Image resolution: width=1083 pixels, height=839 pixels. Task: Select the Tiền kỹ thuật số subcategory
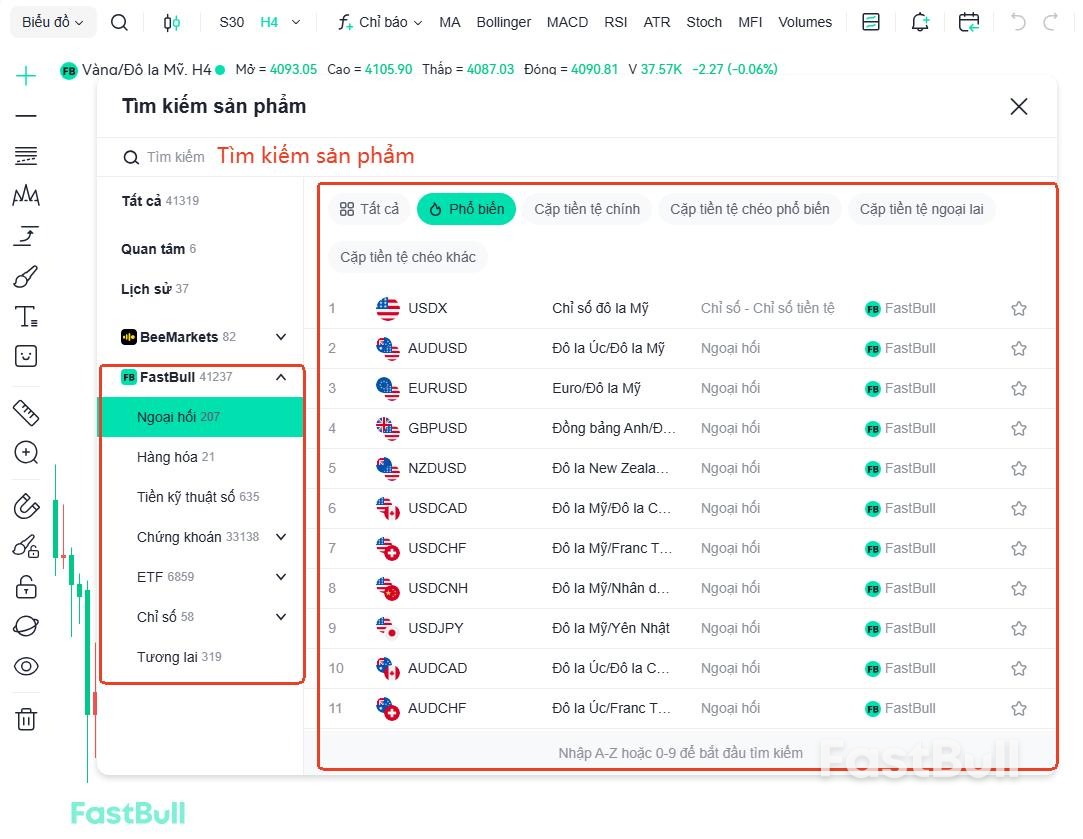coord(202,497)
